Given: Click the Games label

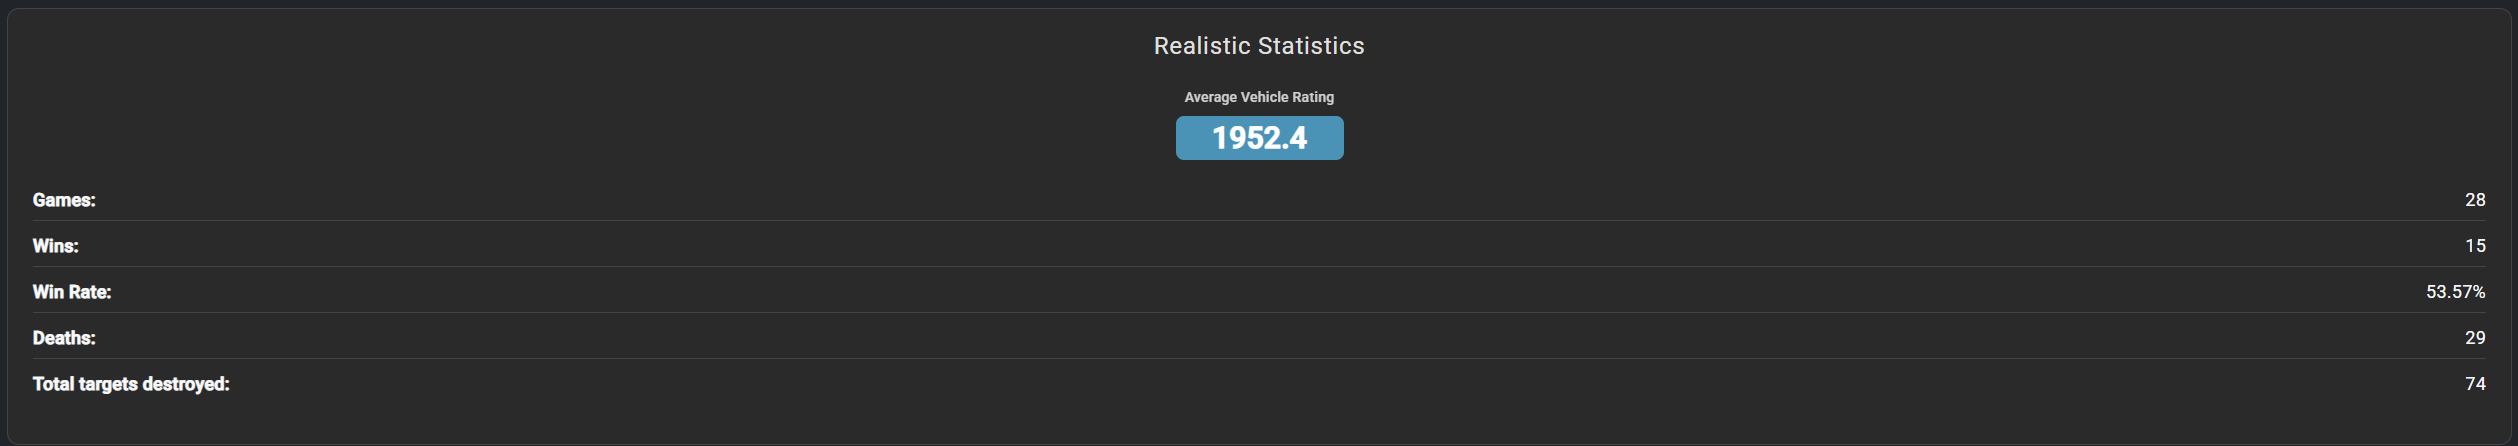Looking at the screenshot, I should (64, 200).
